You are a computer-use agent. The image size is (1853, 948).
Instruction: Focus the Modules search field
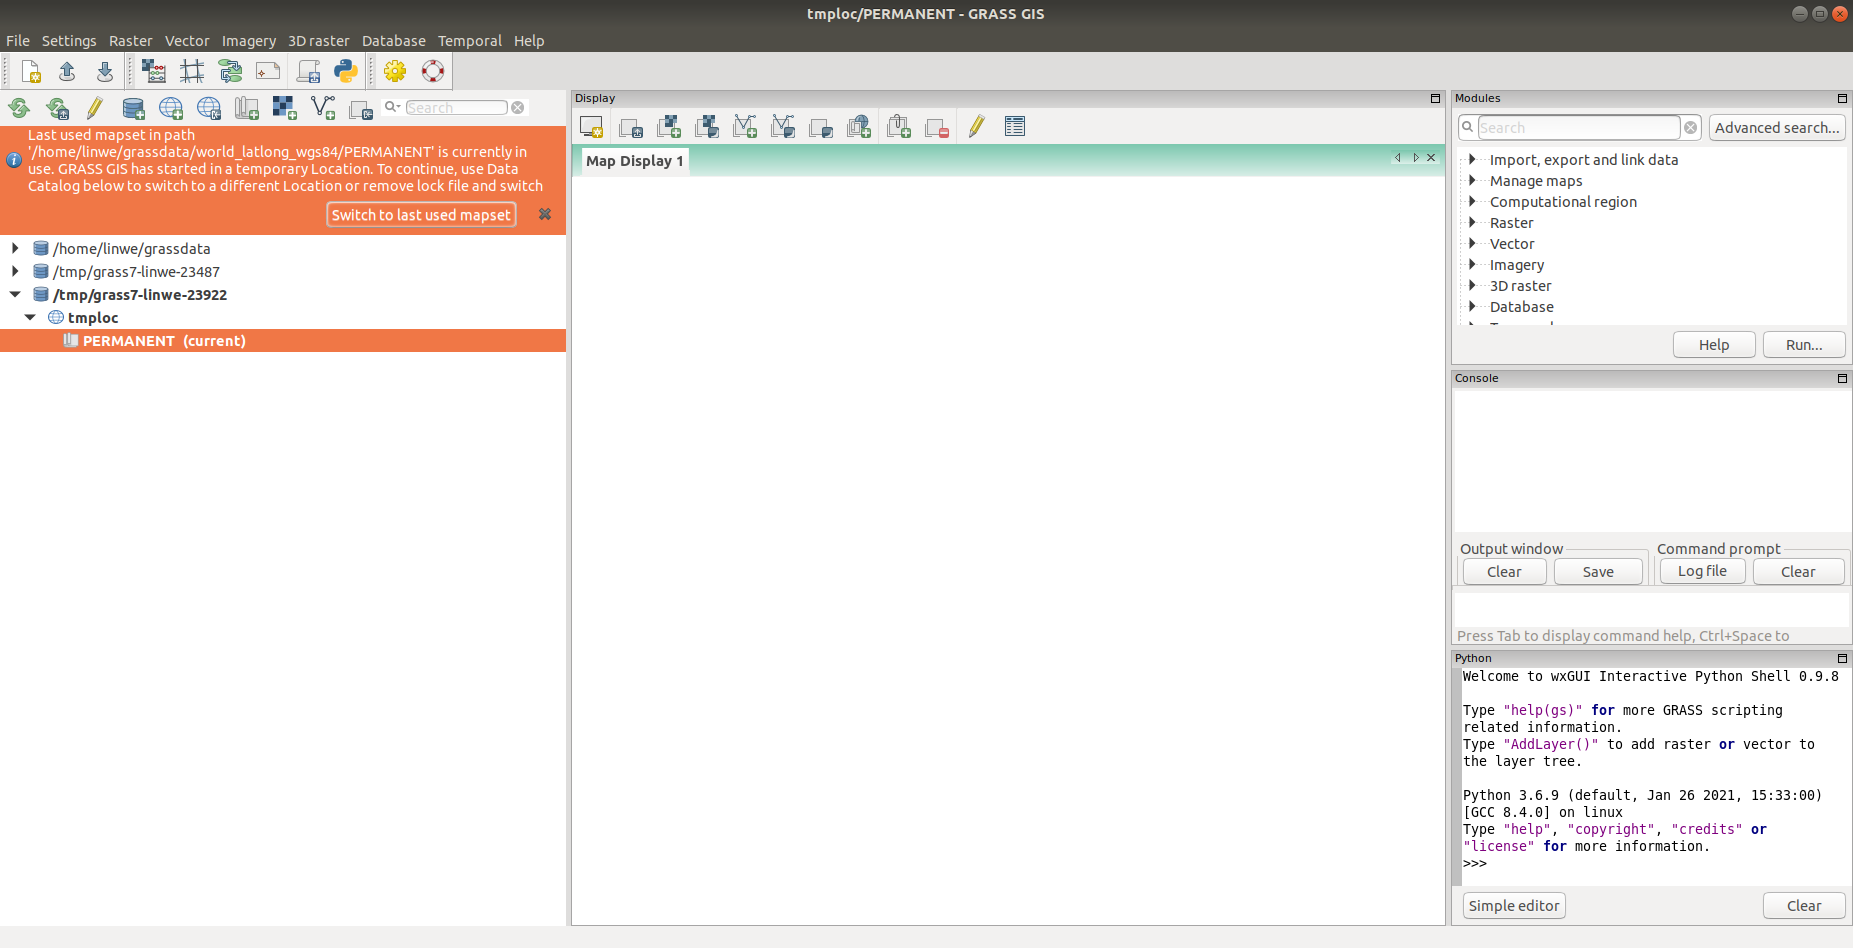1578,128
